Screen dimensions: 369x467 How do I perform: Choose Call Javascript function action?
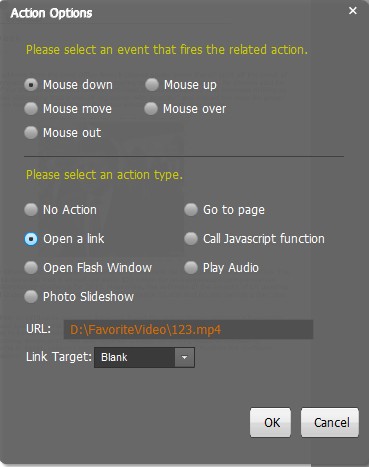[x=191, y=239]
